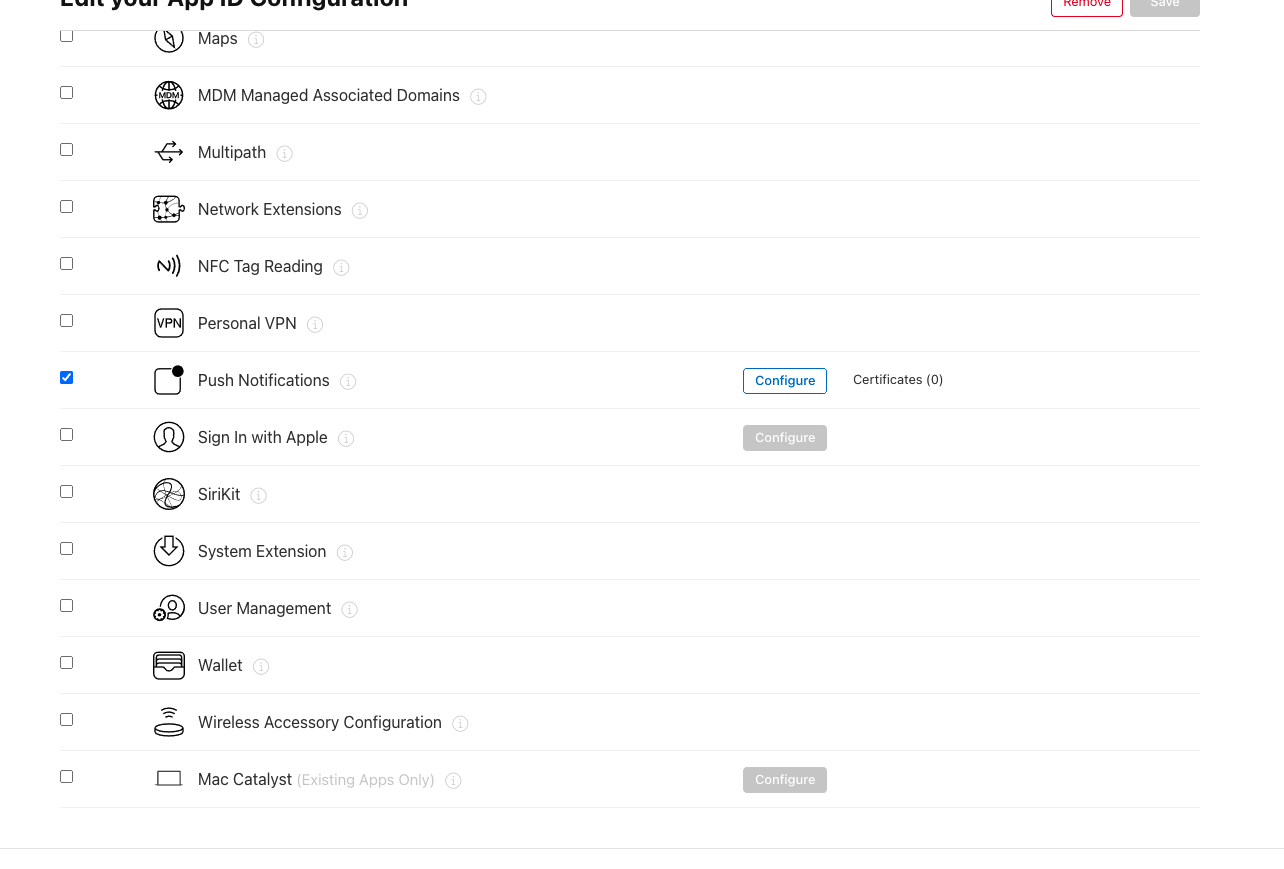Screen dimensions: 1284x869
Task: Click the grey Save button
Action: [1165, 5]
